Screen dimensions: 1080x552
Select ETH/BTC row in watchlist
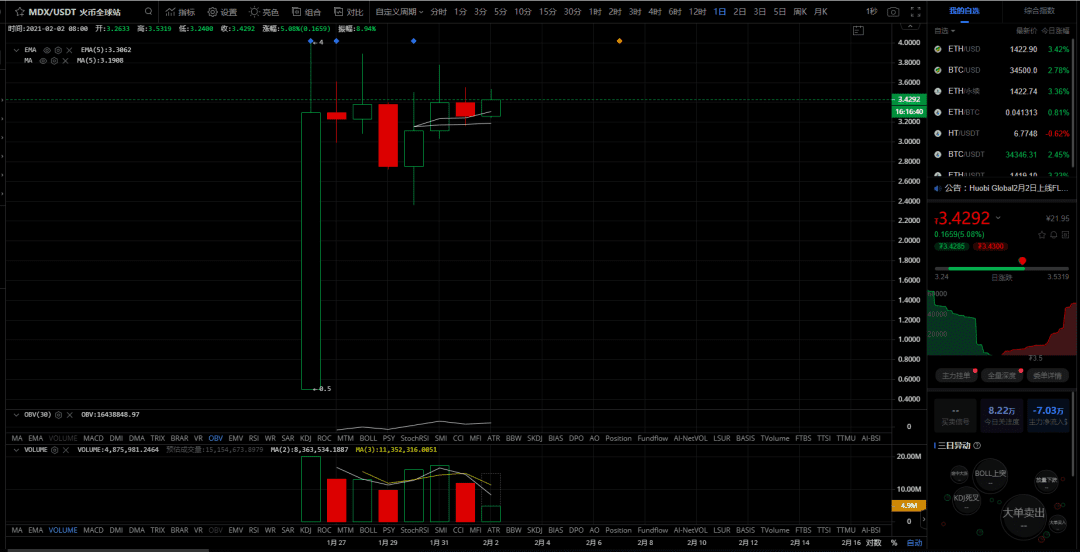[1001, 112]
